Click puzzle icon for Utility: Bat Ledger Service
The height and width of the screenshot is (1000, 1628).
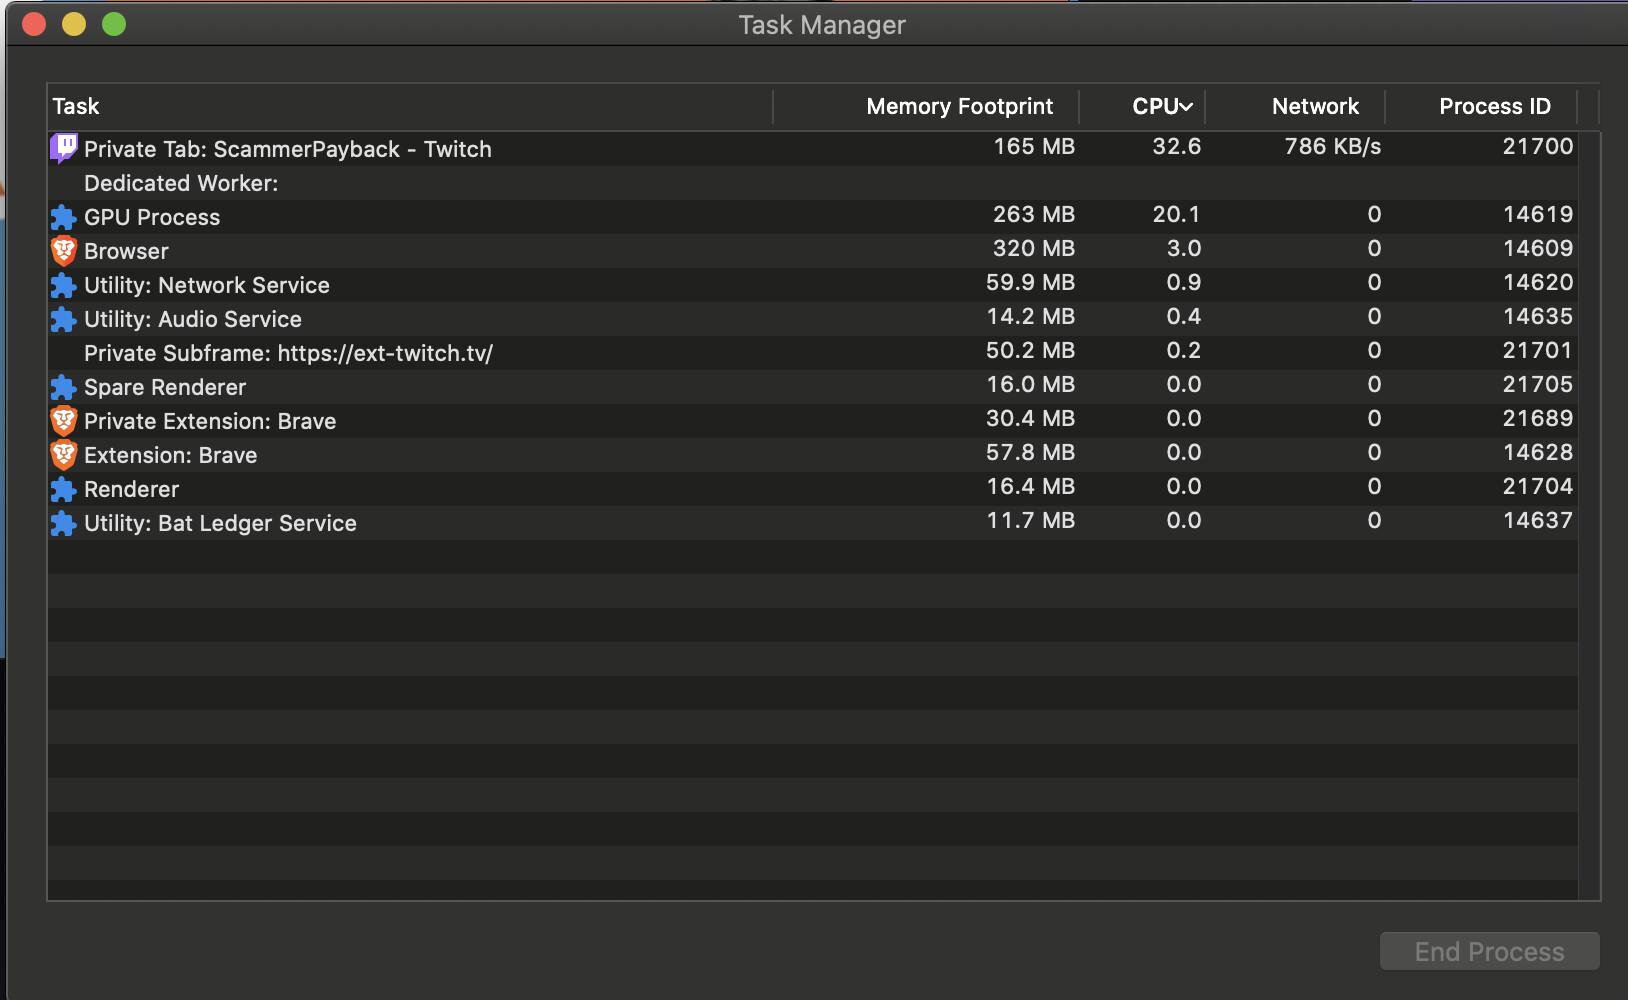click(64, 523)
